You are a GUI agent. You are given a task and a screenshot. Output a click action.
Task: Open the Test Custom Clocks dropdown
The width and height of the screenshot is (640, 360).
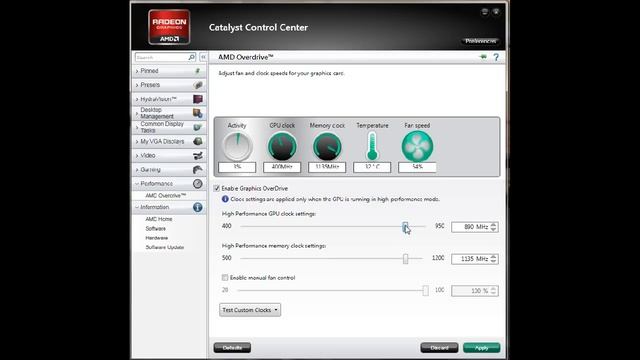[x=250, y=310]
